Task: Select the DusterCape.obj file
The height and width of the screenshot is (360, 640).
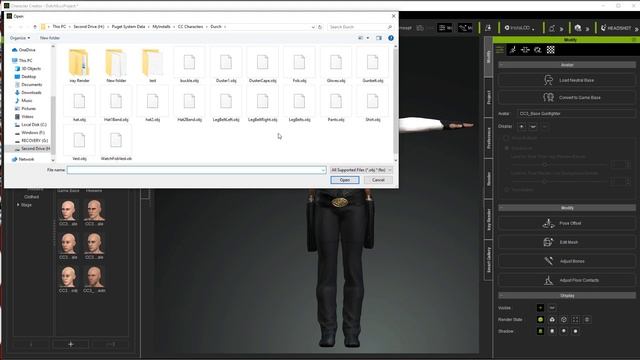Action: (262, 66)
